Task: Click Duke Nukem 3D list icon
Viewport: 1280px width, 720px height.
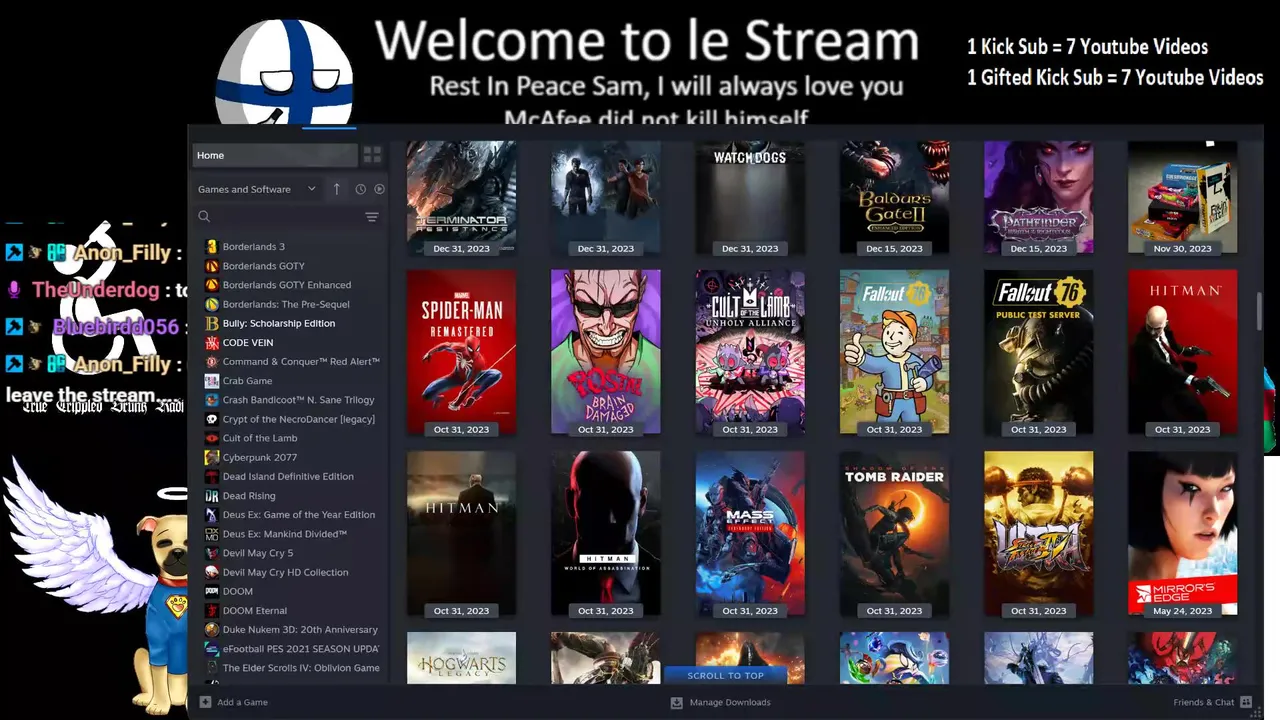Action: pyautogui.click(x=211, y=630)
